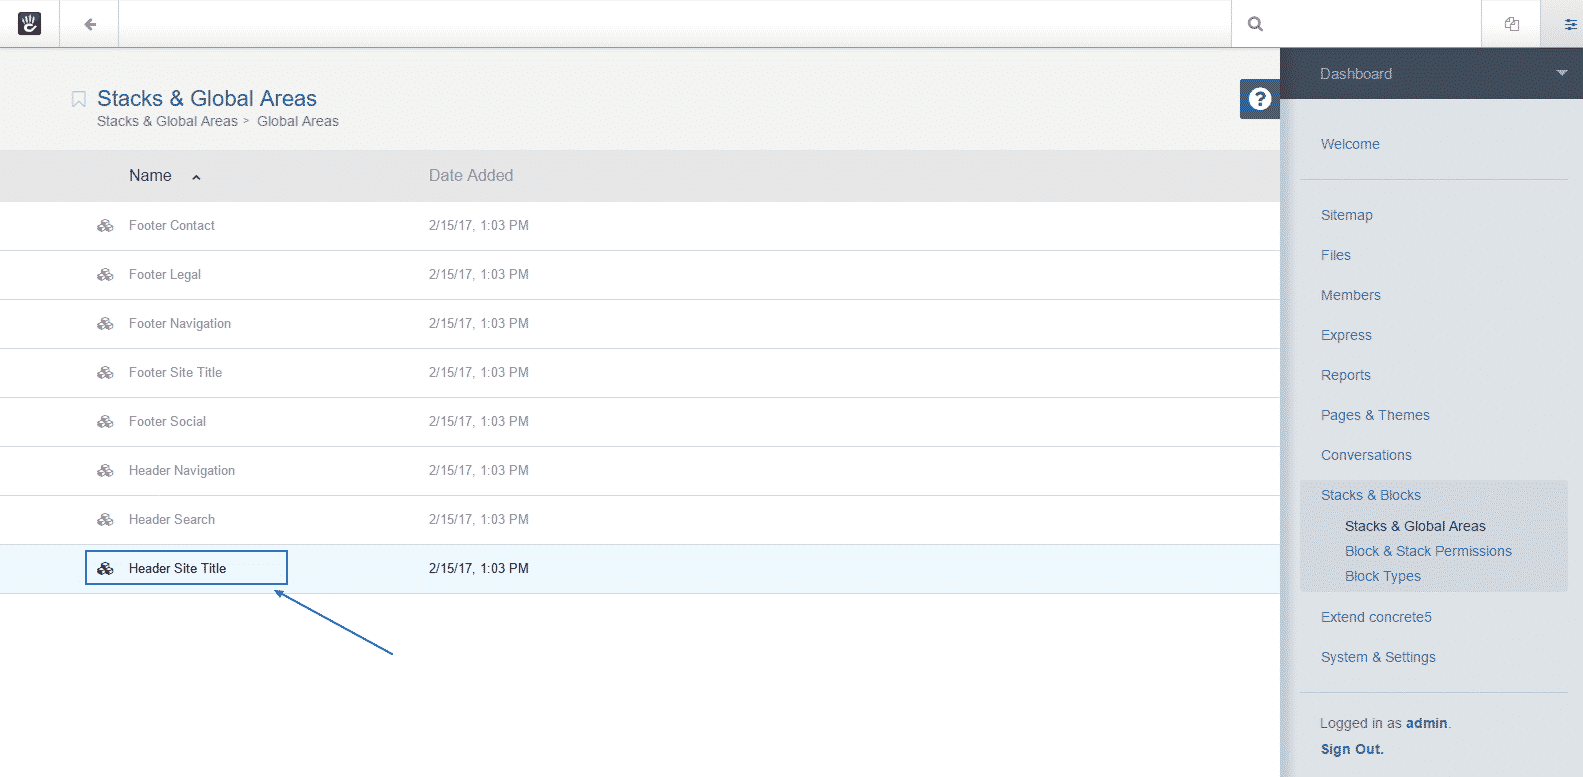The height and width of the screenshot is (777, 1583).
Task: Open Header Search global area
Action: (172, 519)
